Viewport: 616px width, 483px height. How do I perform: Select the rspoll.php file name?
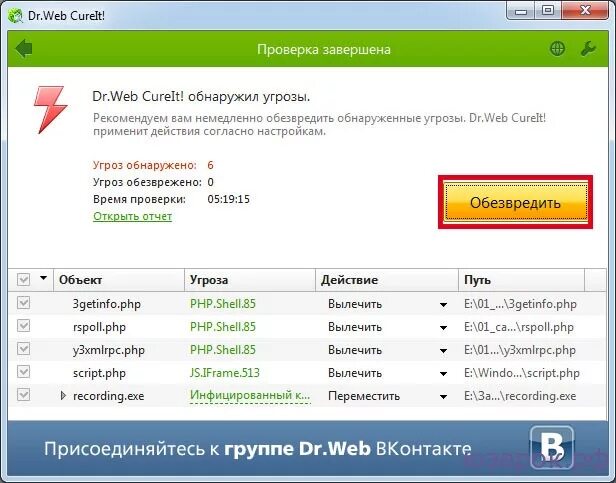99,327
